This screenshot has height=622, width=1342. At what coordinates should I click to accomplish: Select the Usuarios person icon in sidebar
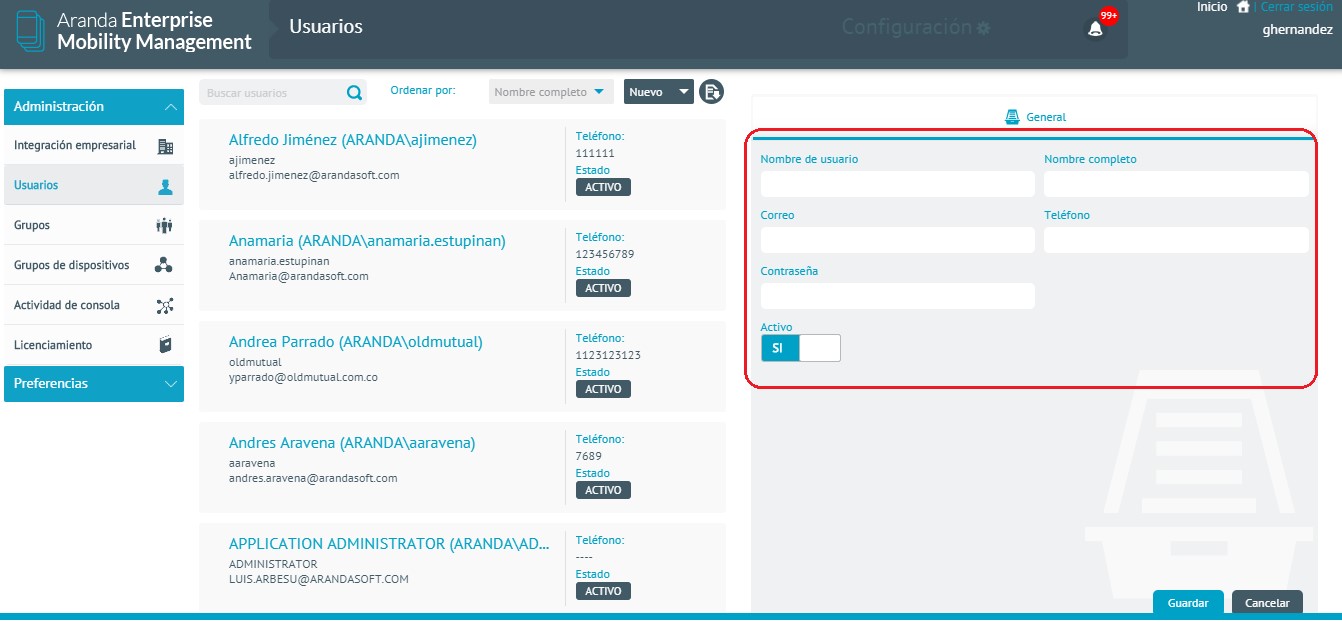tap(165, 186)
